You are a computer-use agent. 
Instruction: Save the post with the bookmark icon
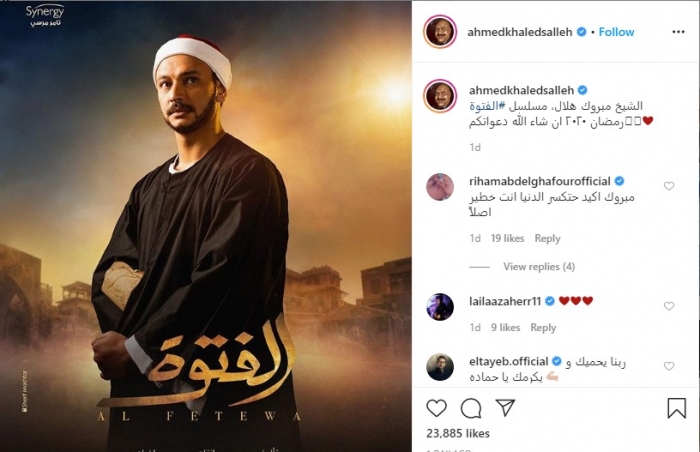click(676, 408)
